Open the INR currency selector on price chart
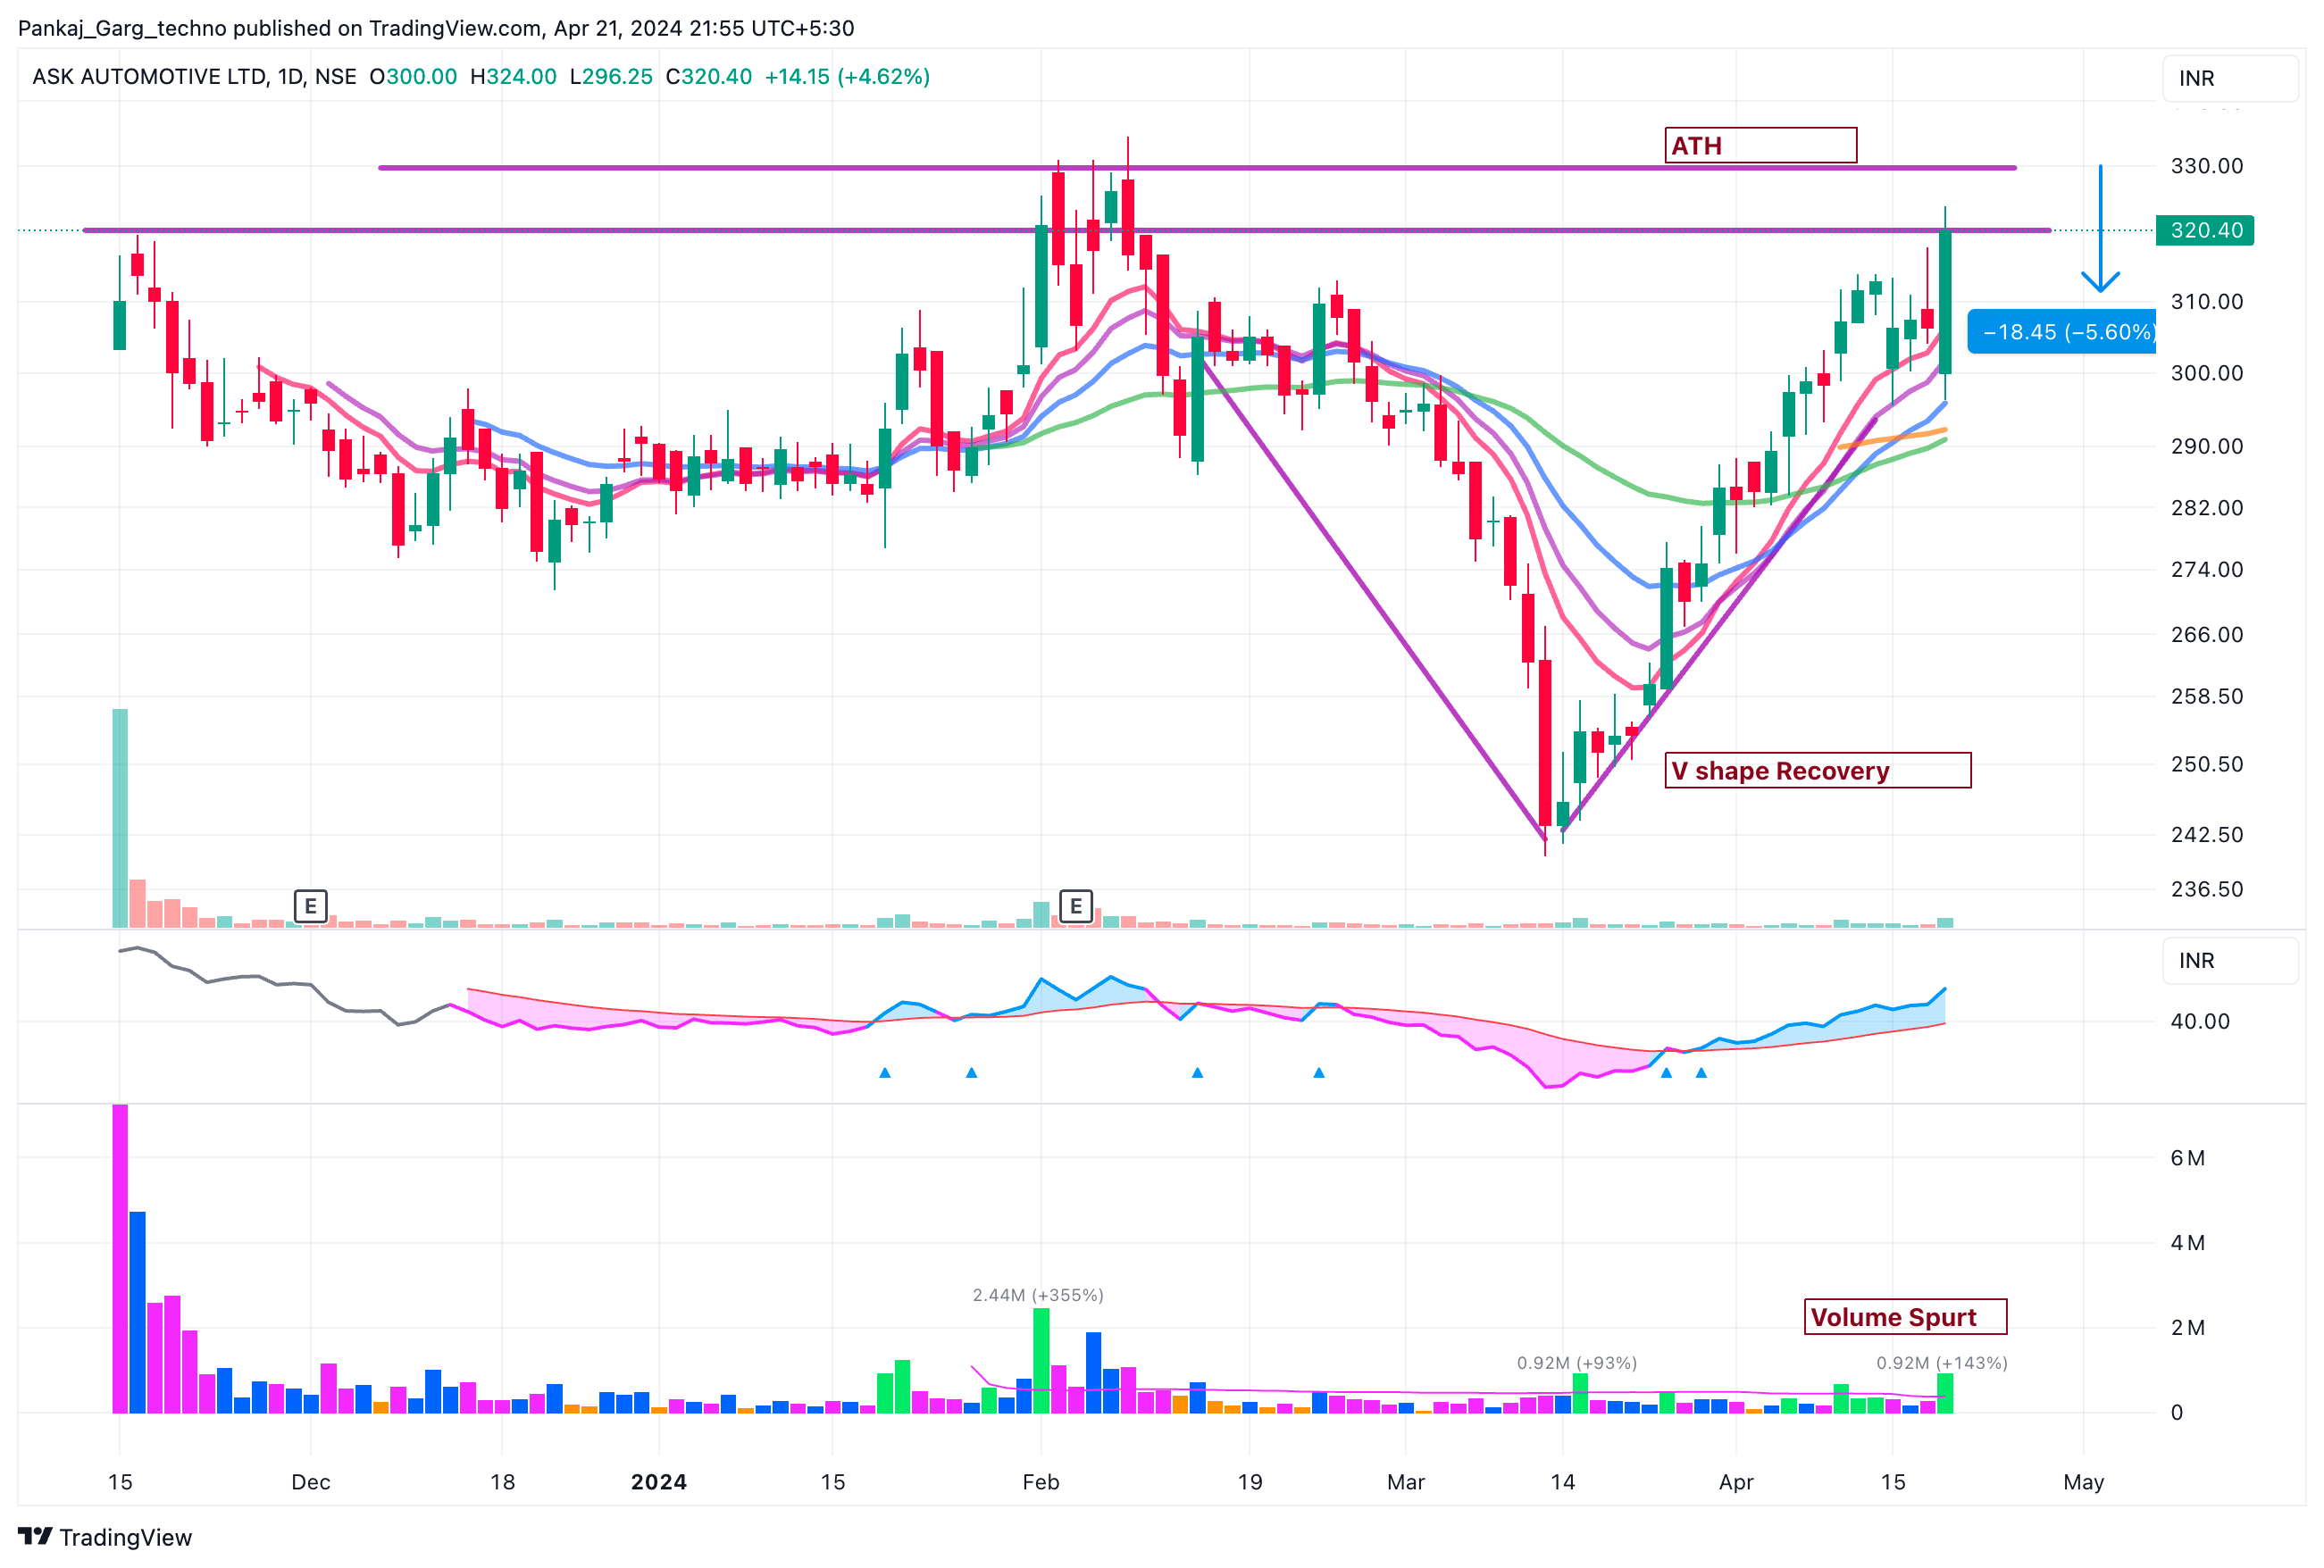Screen dimensions: 2324x1568 [x=2229, y=78]
